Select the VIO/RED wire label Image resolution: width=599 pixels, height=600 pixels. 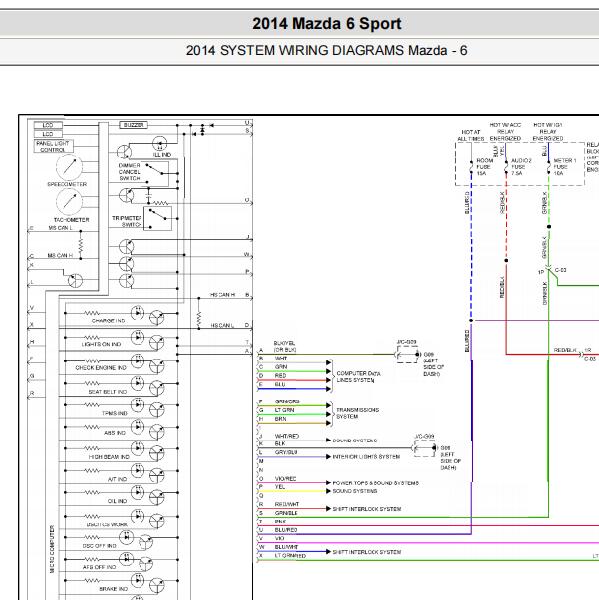point(286,479)
